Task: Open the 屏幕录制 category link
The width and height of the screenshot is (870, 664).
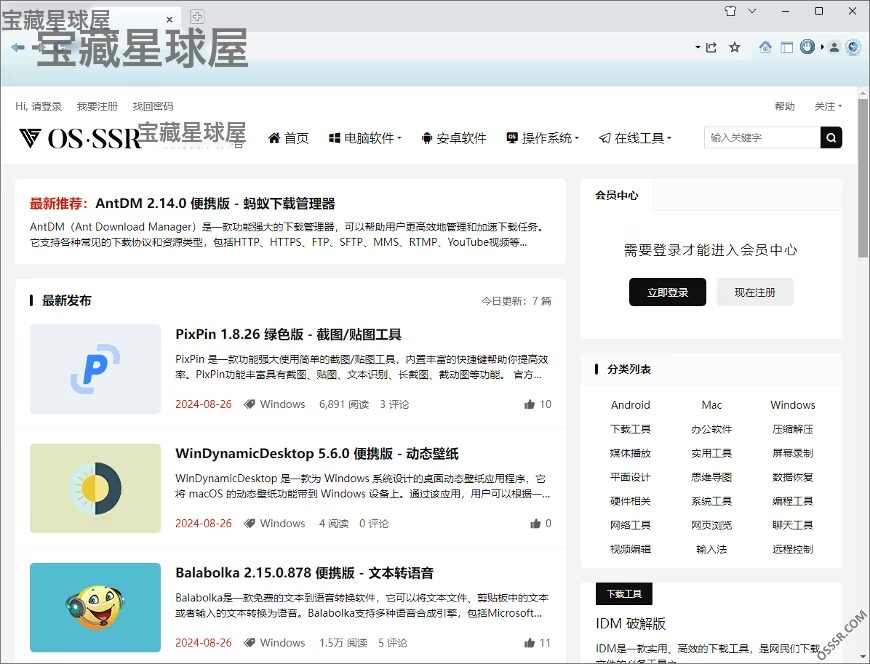Action: [793, 453]
